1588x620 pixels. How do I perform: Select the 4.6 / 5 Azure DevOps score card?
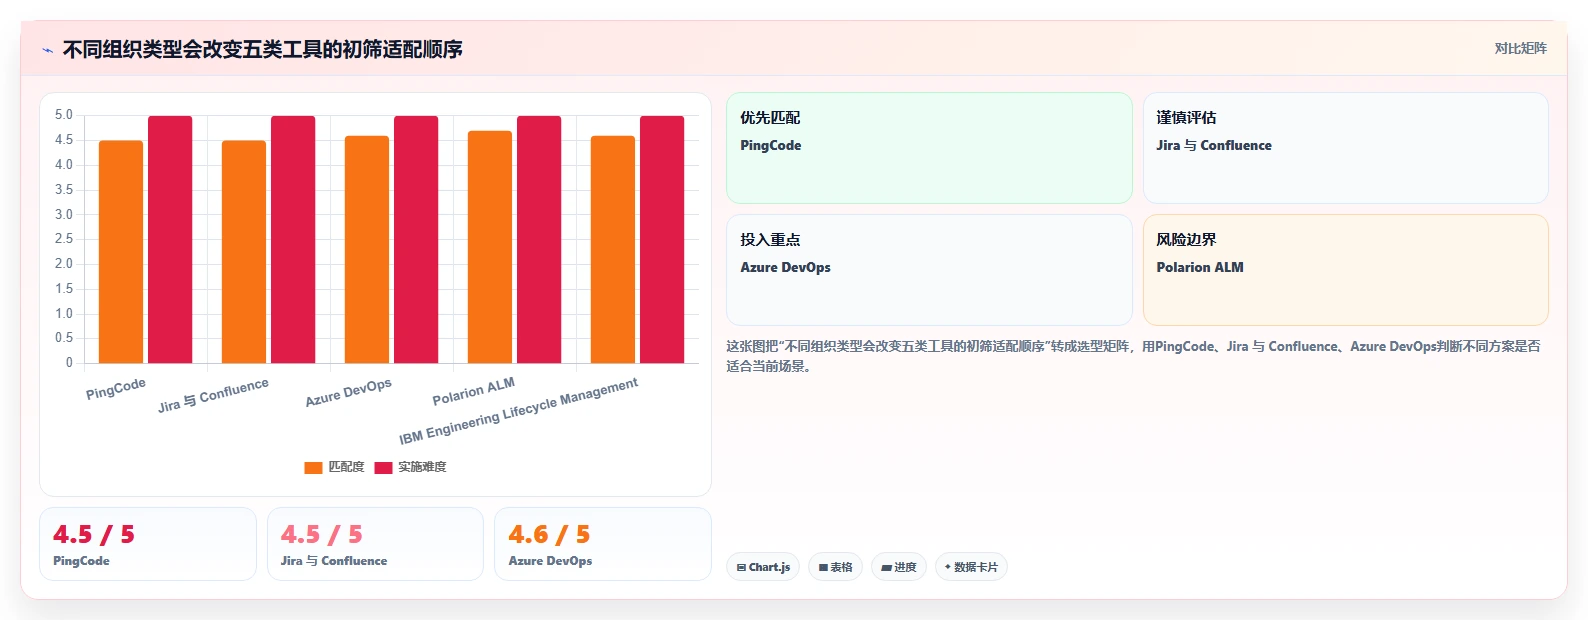click(603, 544)
